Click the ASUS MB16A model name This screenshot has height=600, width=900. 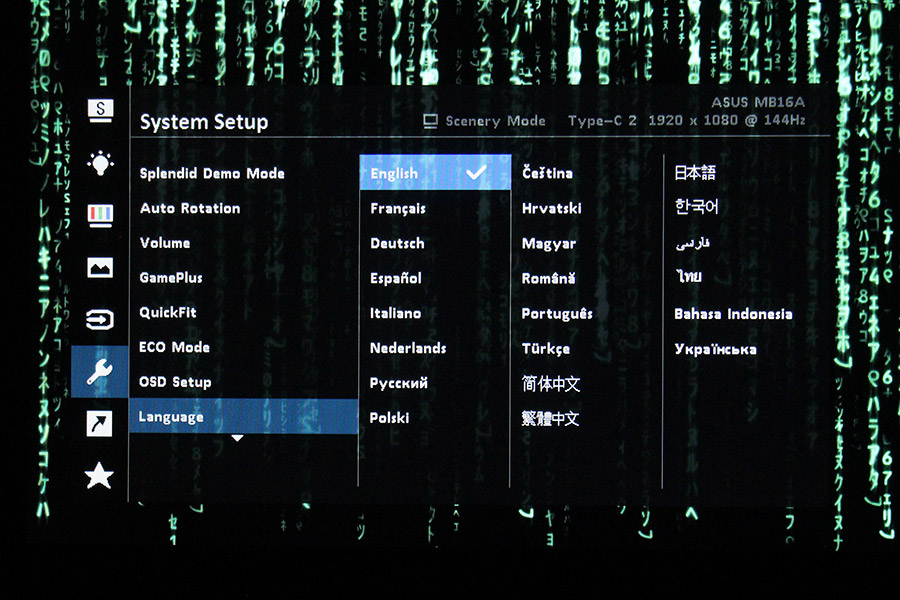tap(758, 102)
